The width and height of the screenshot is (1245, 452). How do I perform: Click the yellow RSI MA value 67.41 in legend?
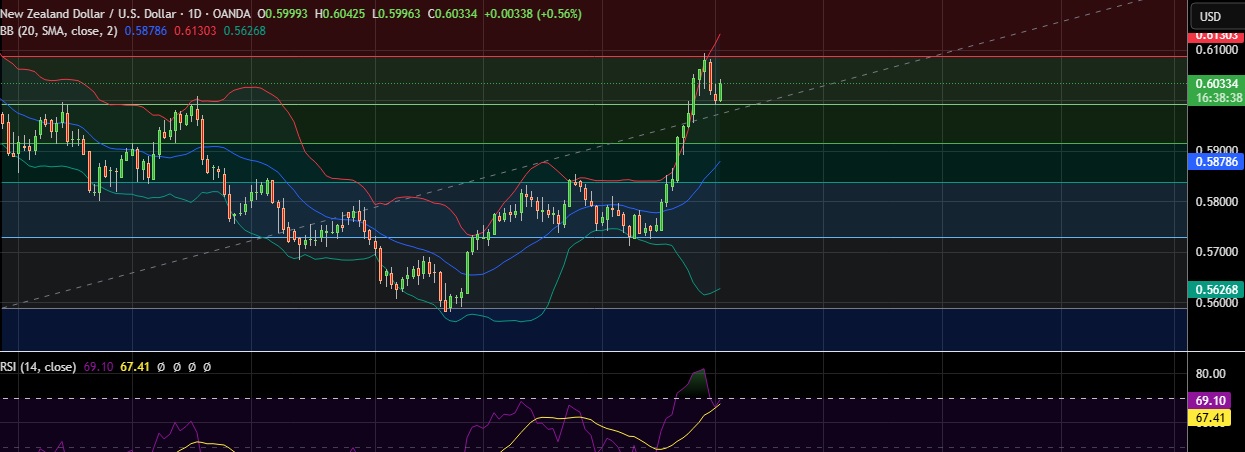click(x=134, y=367)
